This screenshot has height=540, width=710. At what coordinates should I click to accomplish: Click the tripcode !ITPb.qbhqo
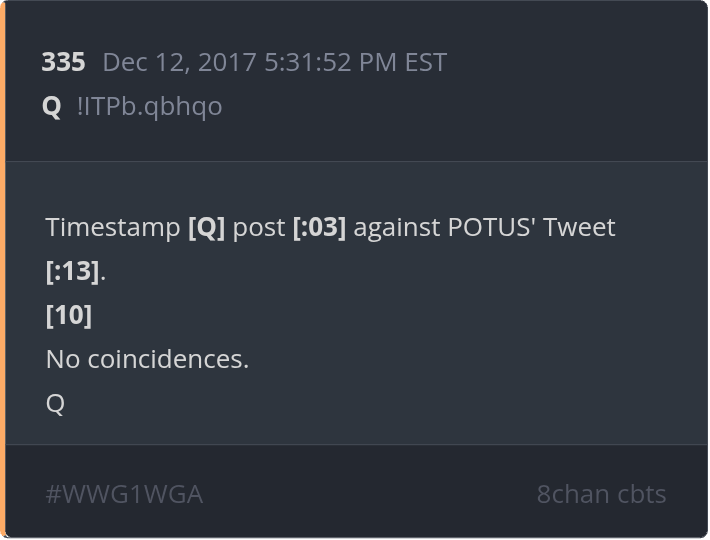[149, 106]
